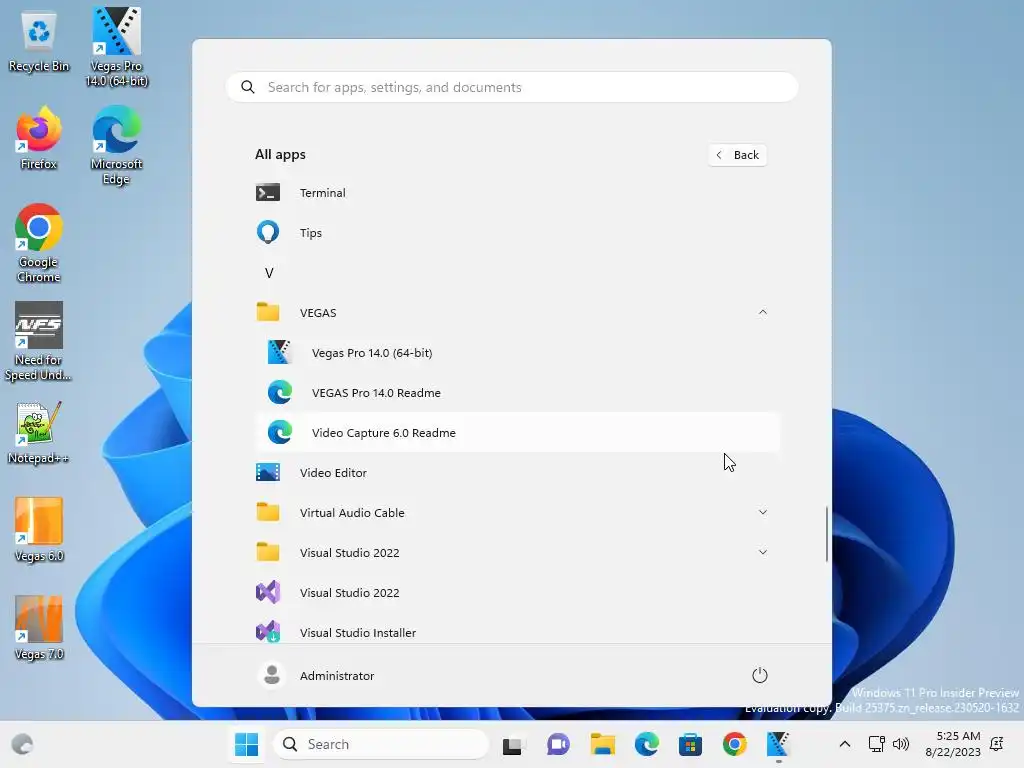This screenshot has width=1024, height=768.
Task: Expand the Visual Studio 2022 folder chevron
Action: (762, 552)
